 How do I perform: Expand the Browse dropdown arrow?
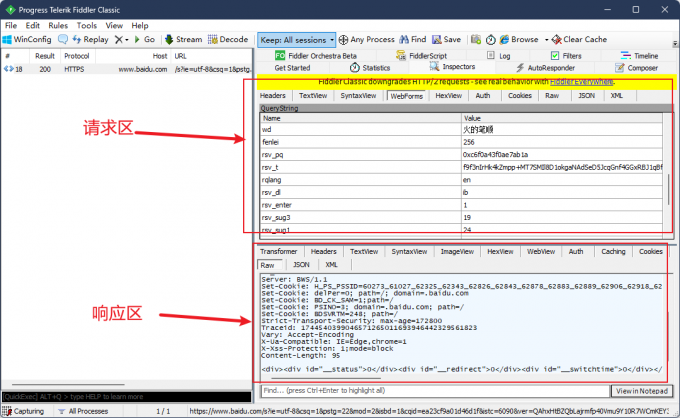tap(546, 39)
